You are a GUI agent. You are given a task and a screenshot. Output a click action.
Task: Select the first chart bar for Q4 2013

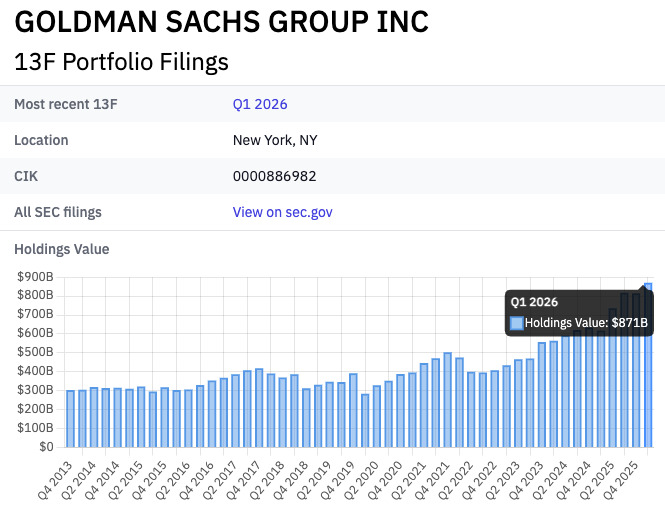pos(70,419)
